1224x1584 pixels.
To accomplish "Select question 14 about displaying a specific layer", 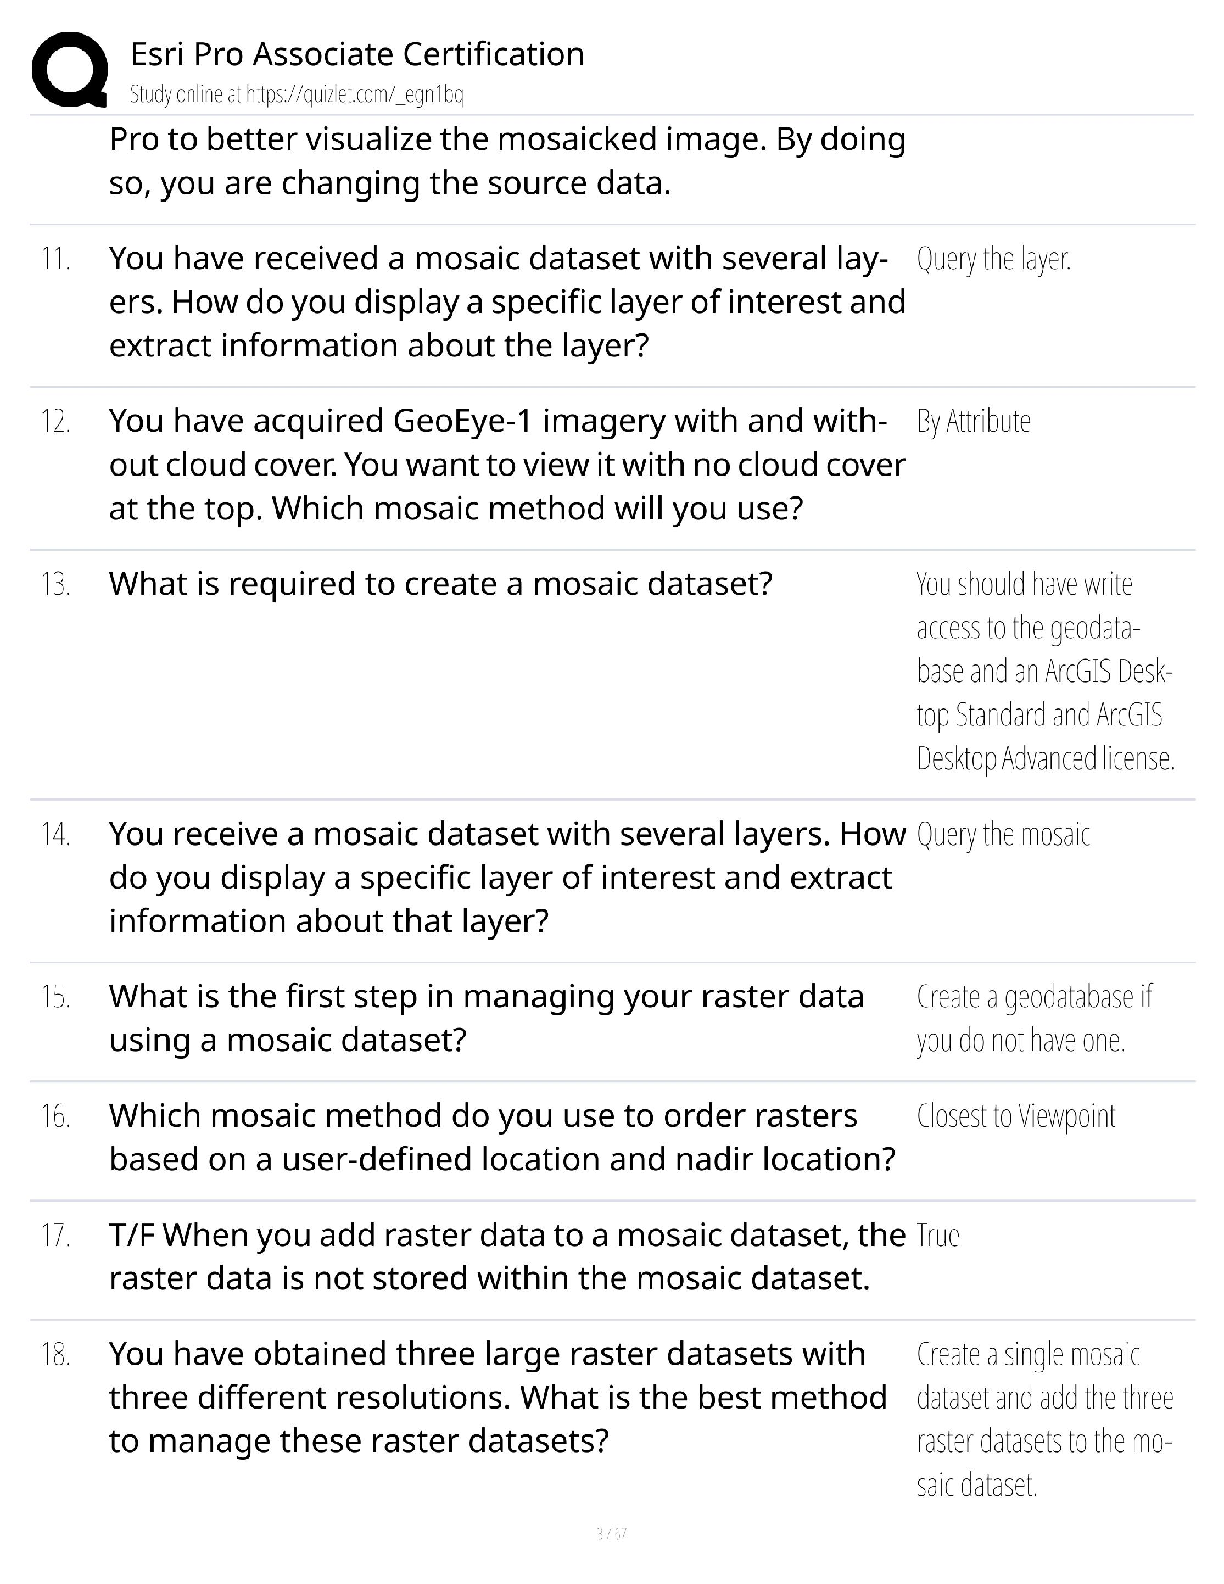I will pos(506,878).
